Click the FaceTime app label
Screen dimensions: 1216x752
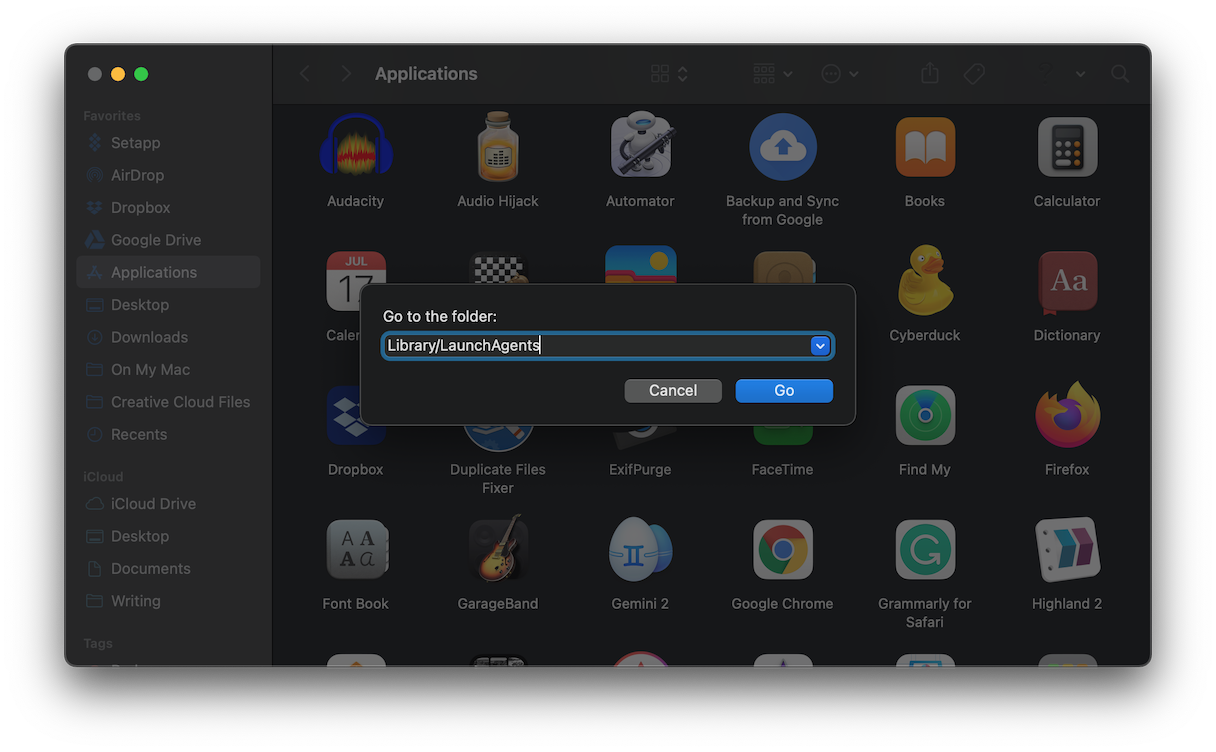pos(783,469)
